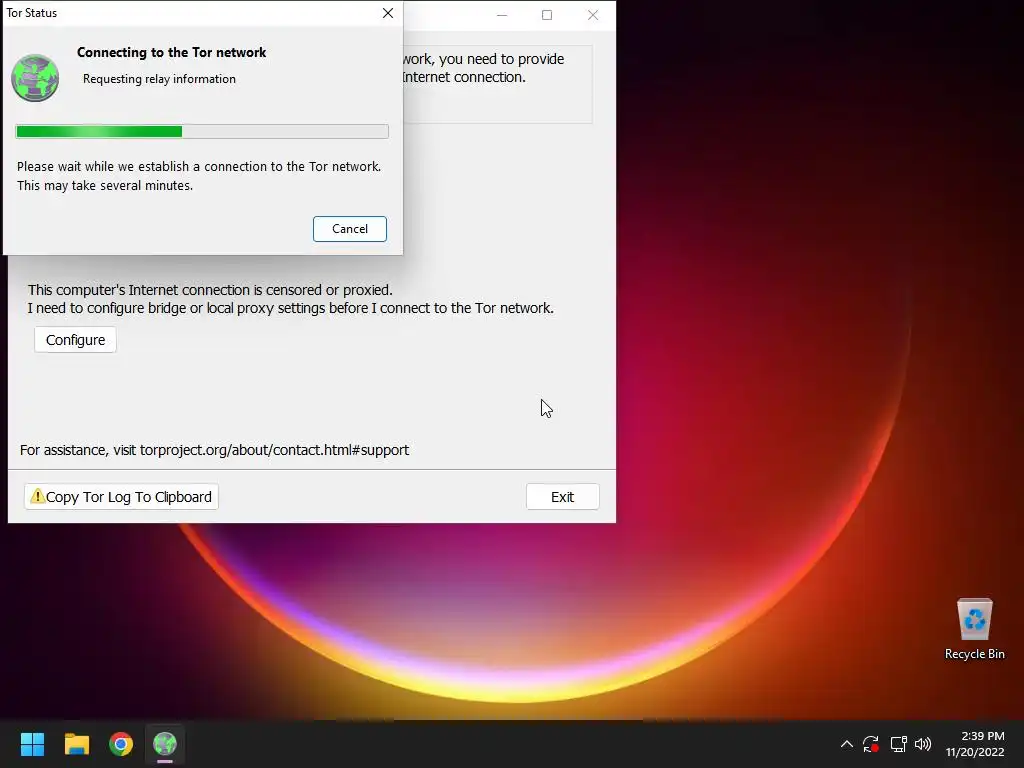Click the 'Internet connection is censored or proxied' text
Image resolution: width=1024 pixels, height=768 pixels.
click(x=261, y=290)
